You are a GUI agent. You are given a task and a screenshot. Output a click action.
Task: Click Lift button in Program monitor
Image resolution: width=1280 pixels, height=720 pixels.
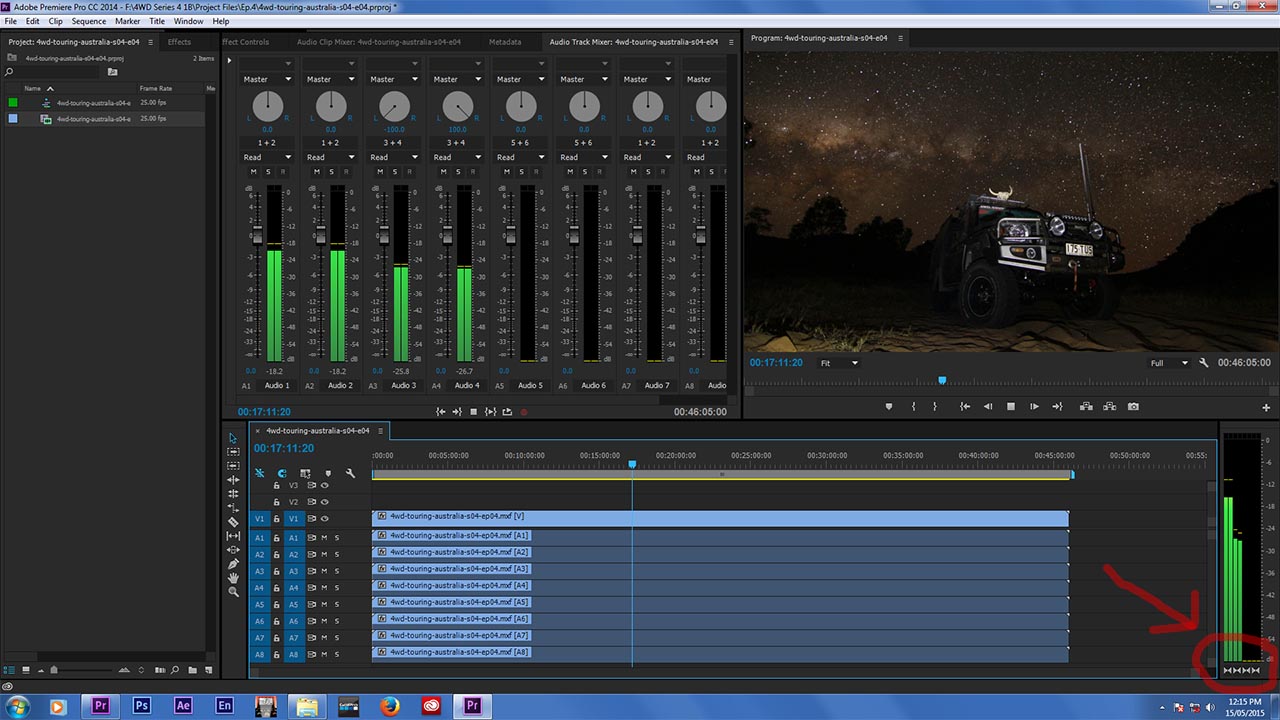pos(1086,407)
